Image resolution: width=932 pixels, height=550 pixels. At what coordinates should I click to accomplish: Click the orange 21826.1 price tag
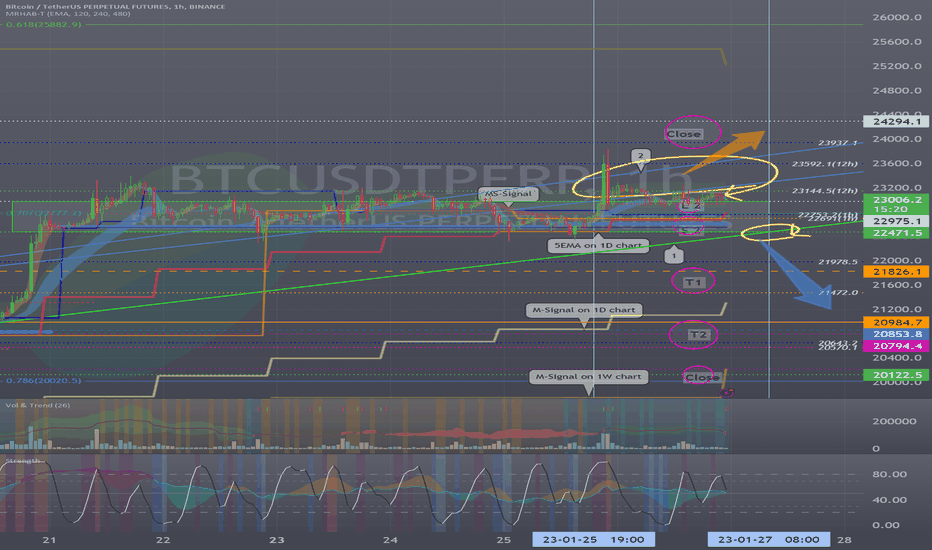pos(896,272)
